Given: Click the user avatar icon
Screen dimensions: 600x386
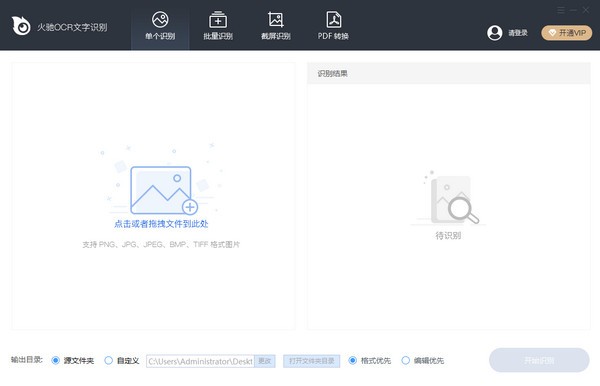Looking at the screenshot, I should (x=494, y=33).
